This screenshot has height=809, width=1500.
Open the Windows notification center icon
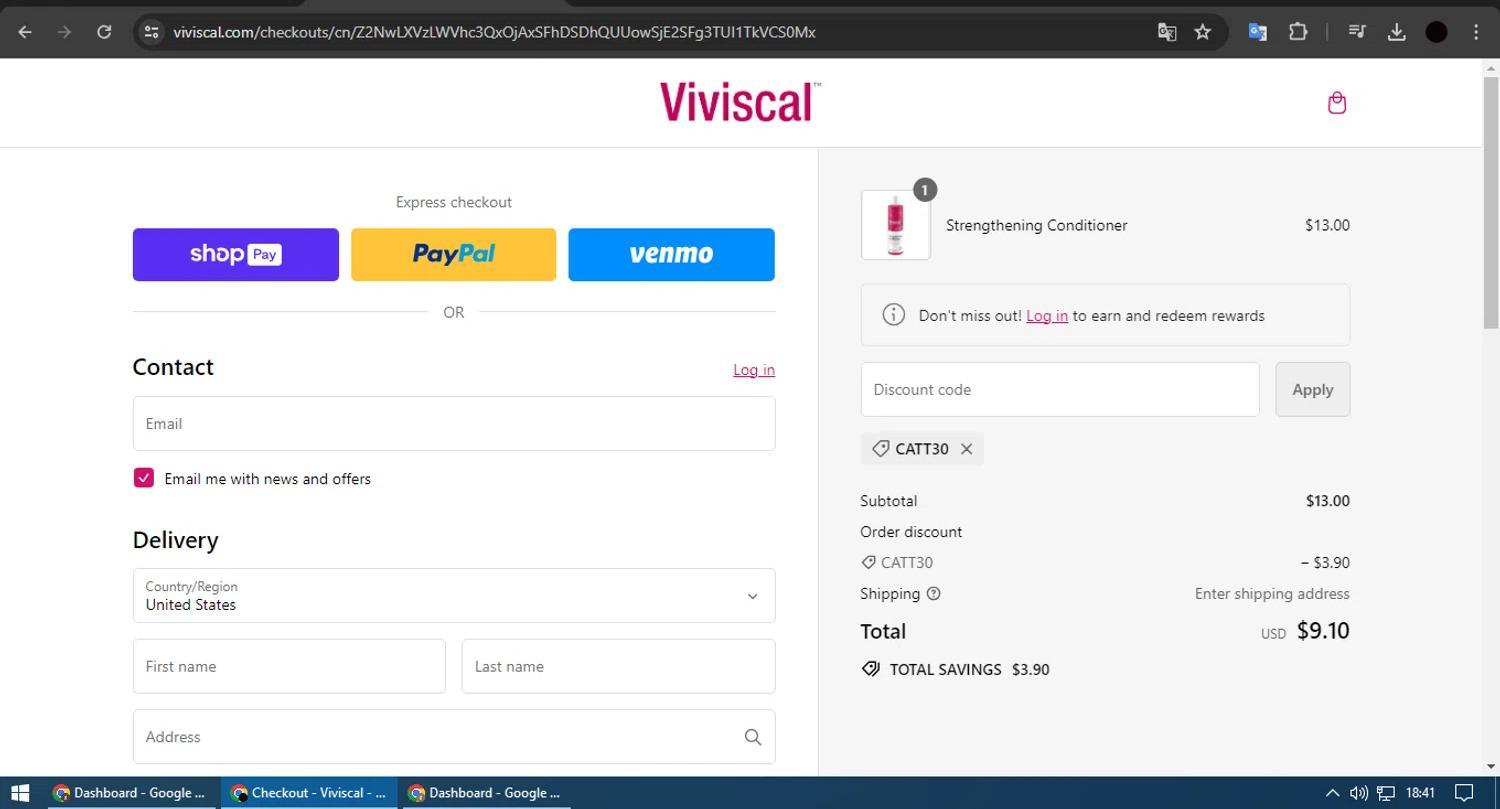click(1464, 793)
